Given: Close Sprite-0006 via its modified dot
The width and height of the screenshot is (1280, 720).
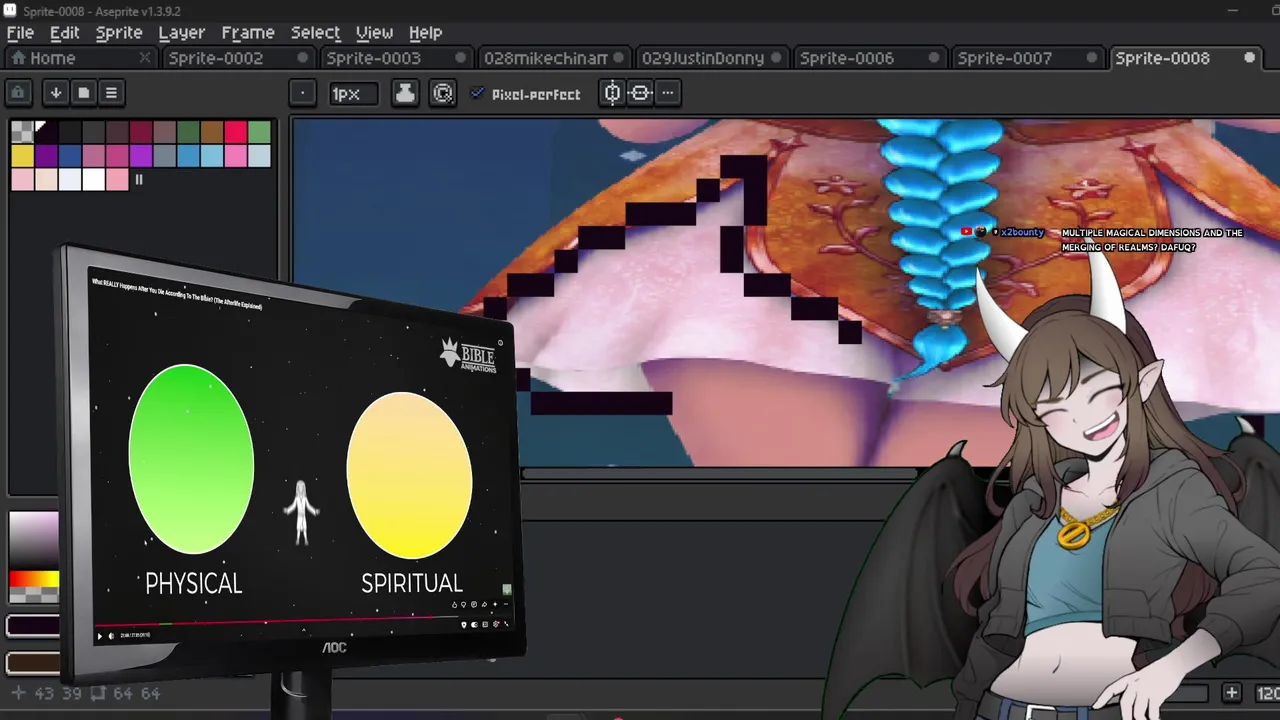Looking at the screenshot, I should pyautogui.click(x=934, y=58).
